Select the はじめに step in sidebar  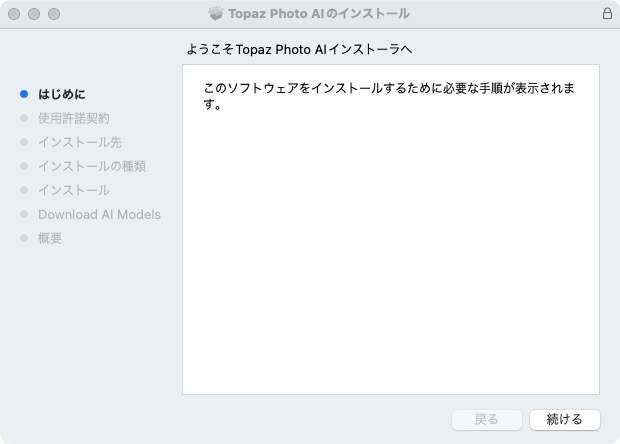[62, 94]
